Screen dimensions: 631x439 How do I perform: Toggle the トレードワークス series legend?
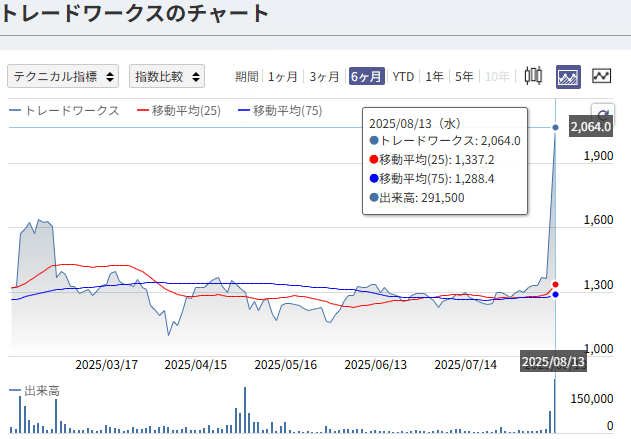tap(64, 111)
